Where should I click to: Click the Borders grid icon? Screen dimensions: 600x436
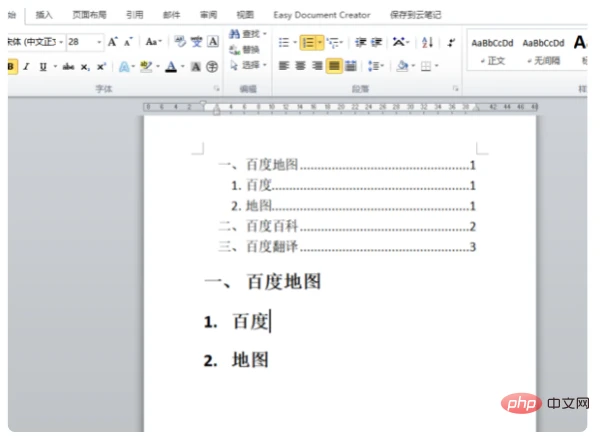click(x=426, y=67)
